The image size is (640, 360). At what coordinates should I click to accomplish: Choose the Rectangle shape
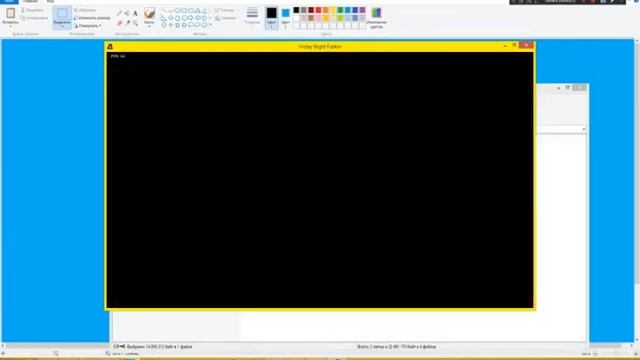coord(184,10)
